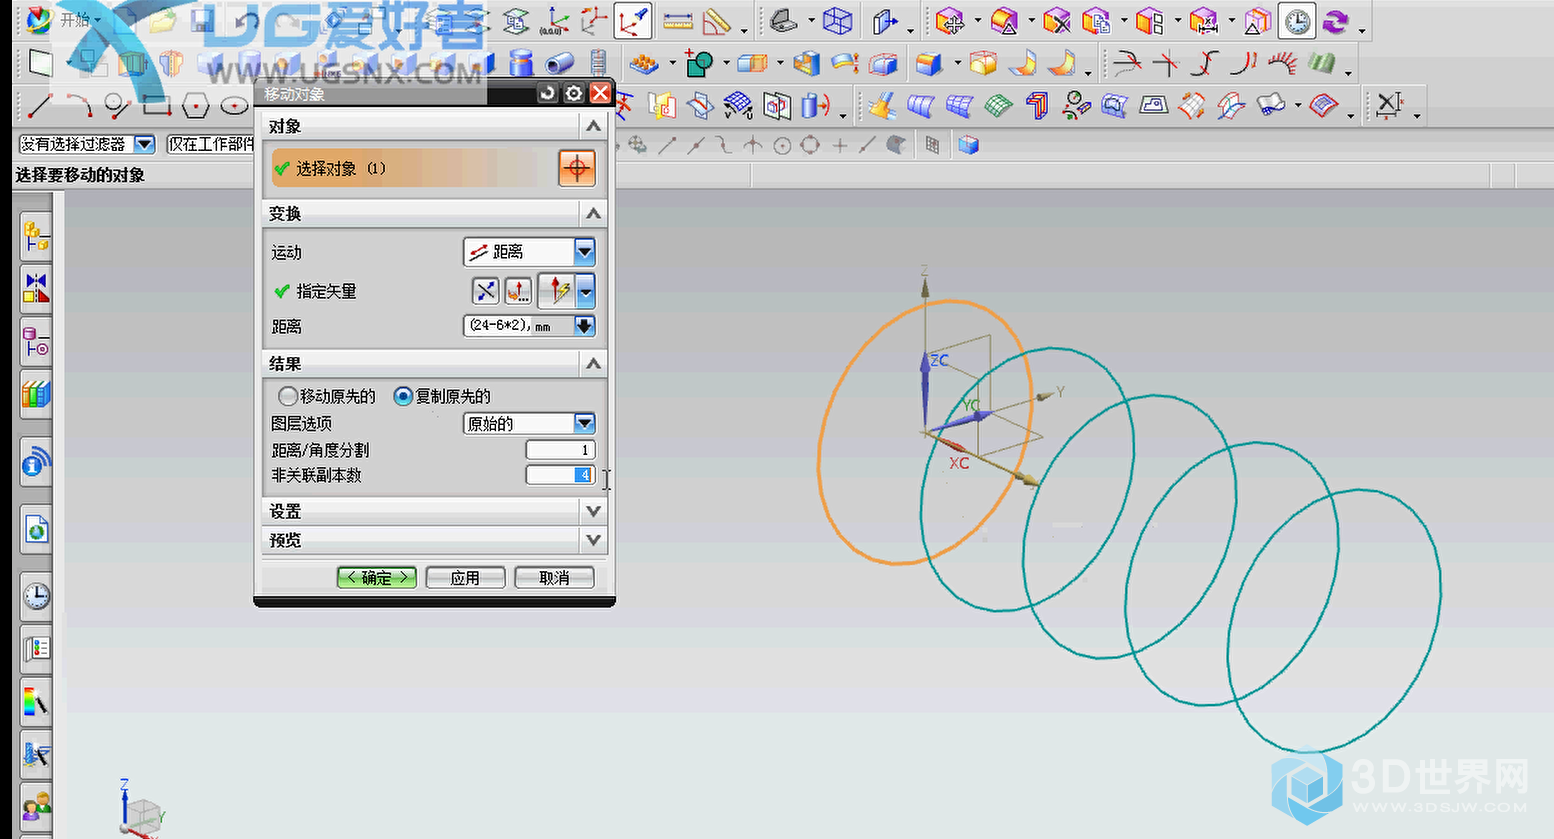Select the Measure Distance tool
1554x839 pixels.
678,21
